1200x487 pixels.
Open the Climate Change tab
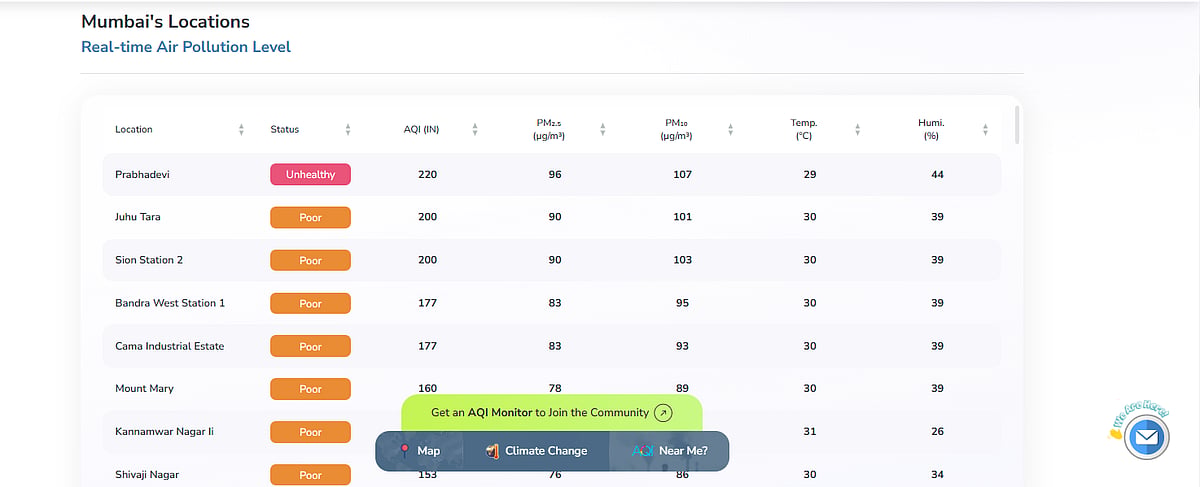536,451
